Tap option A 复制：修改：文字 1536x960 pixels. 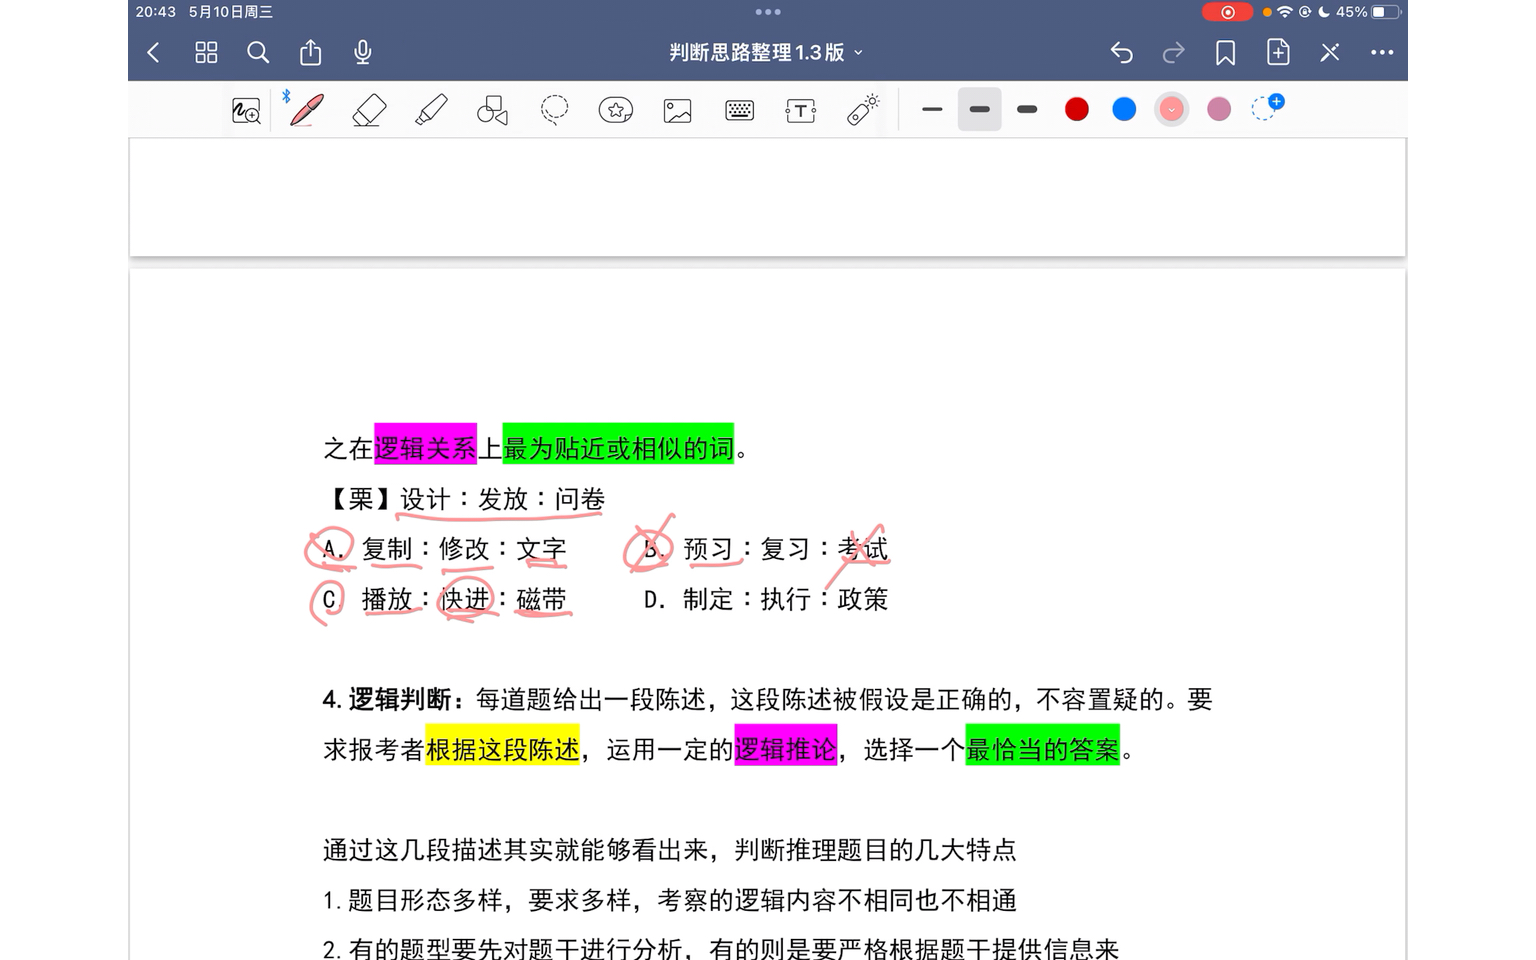(x=444, y=549)
